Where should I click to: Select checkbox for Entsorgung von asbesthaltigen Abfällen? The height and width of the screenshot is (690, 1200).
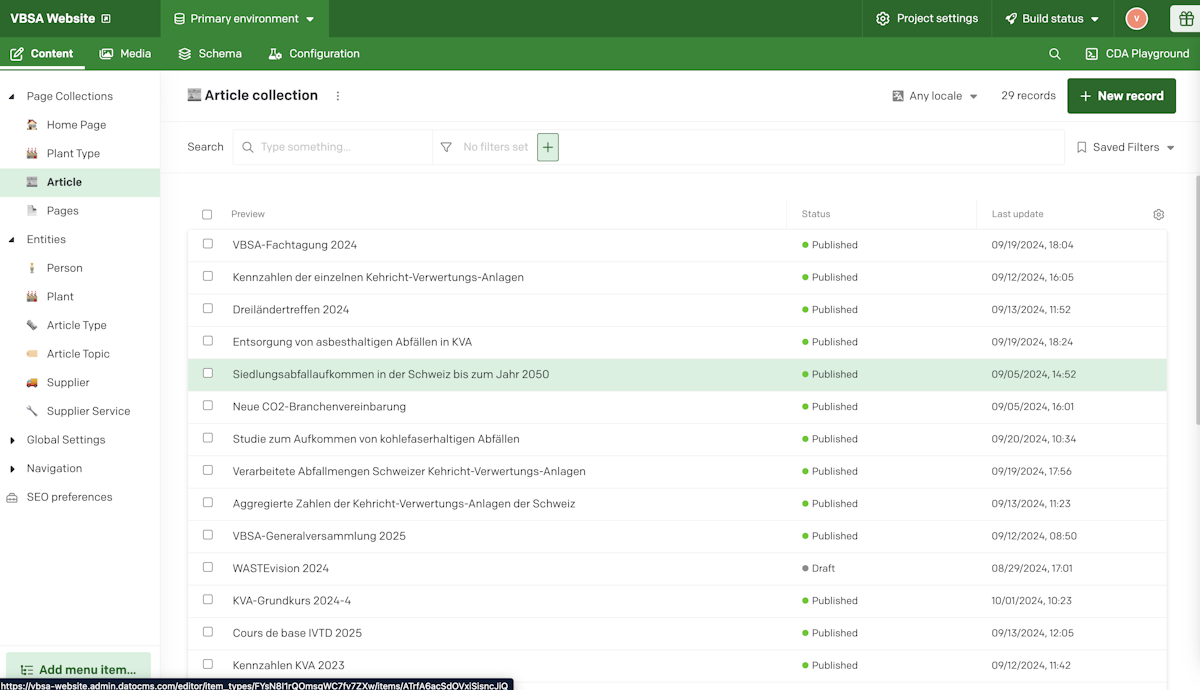point(208,341)
